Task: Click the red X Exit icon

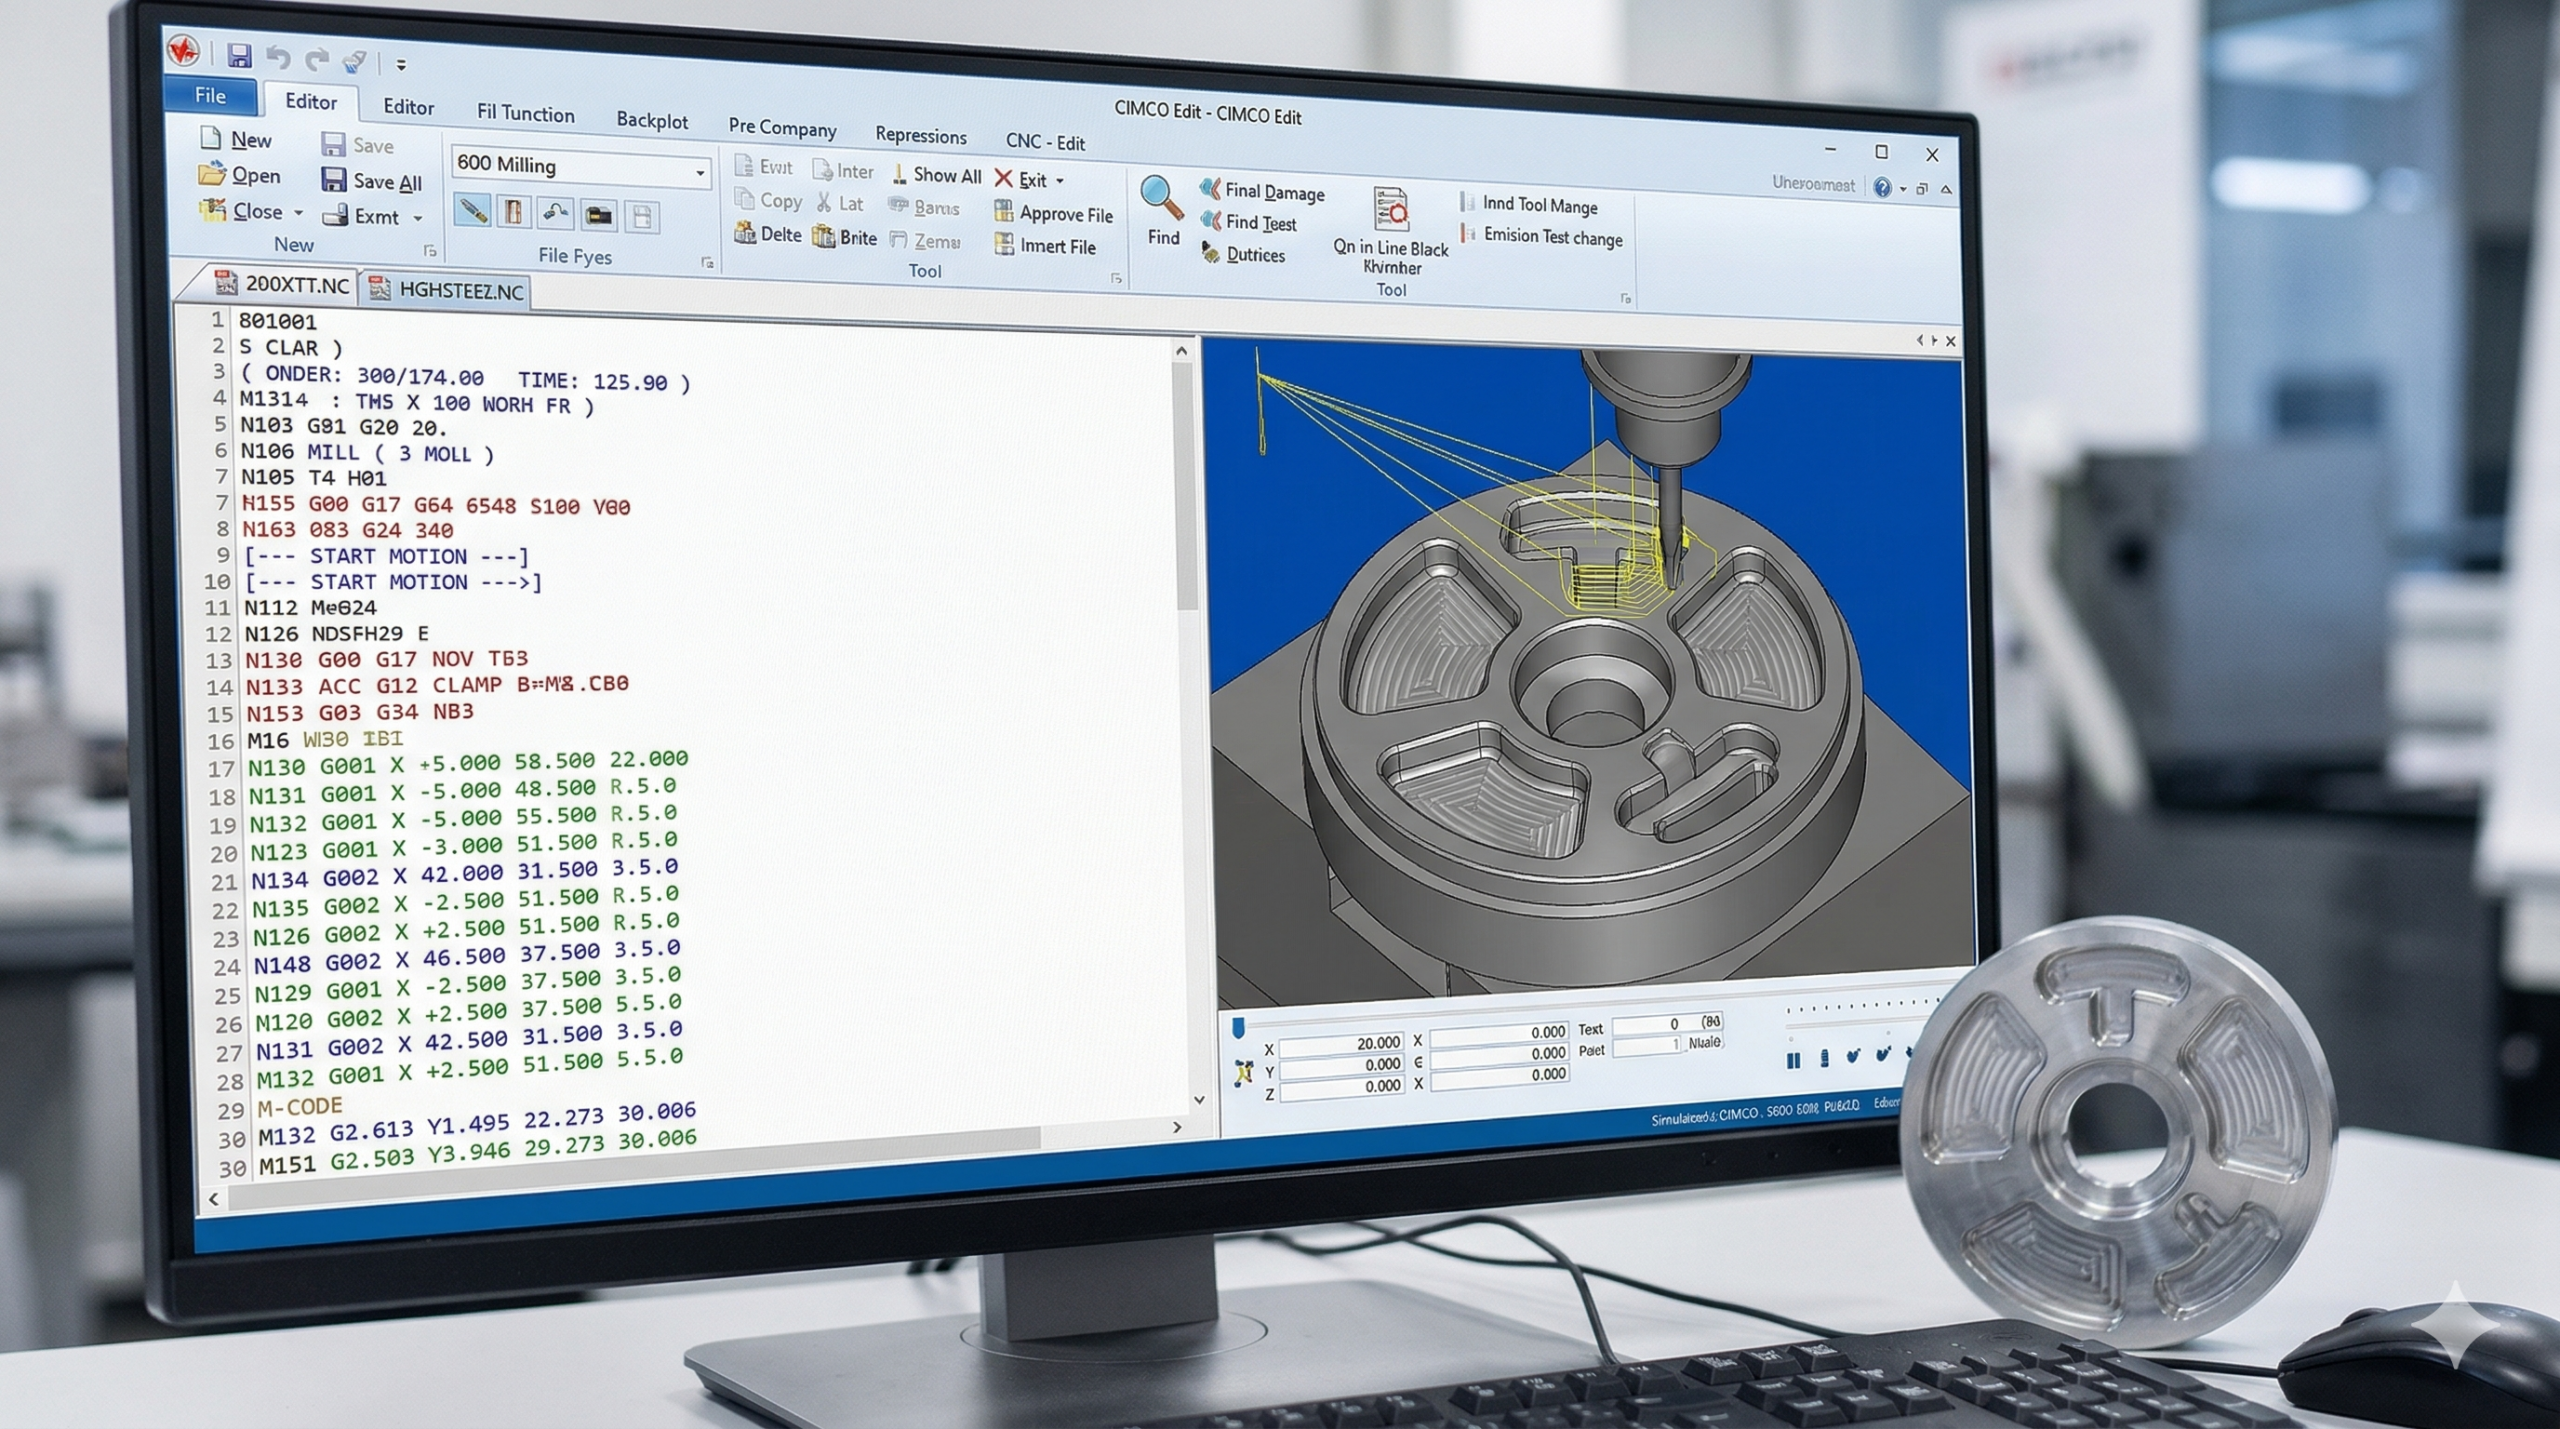Action: pyautogui.click(x=1003, y=178)
